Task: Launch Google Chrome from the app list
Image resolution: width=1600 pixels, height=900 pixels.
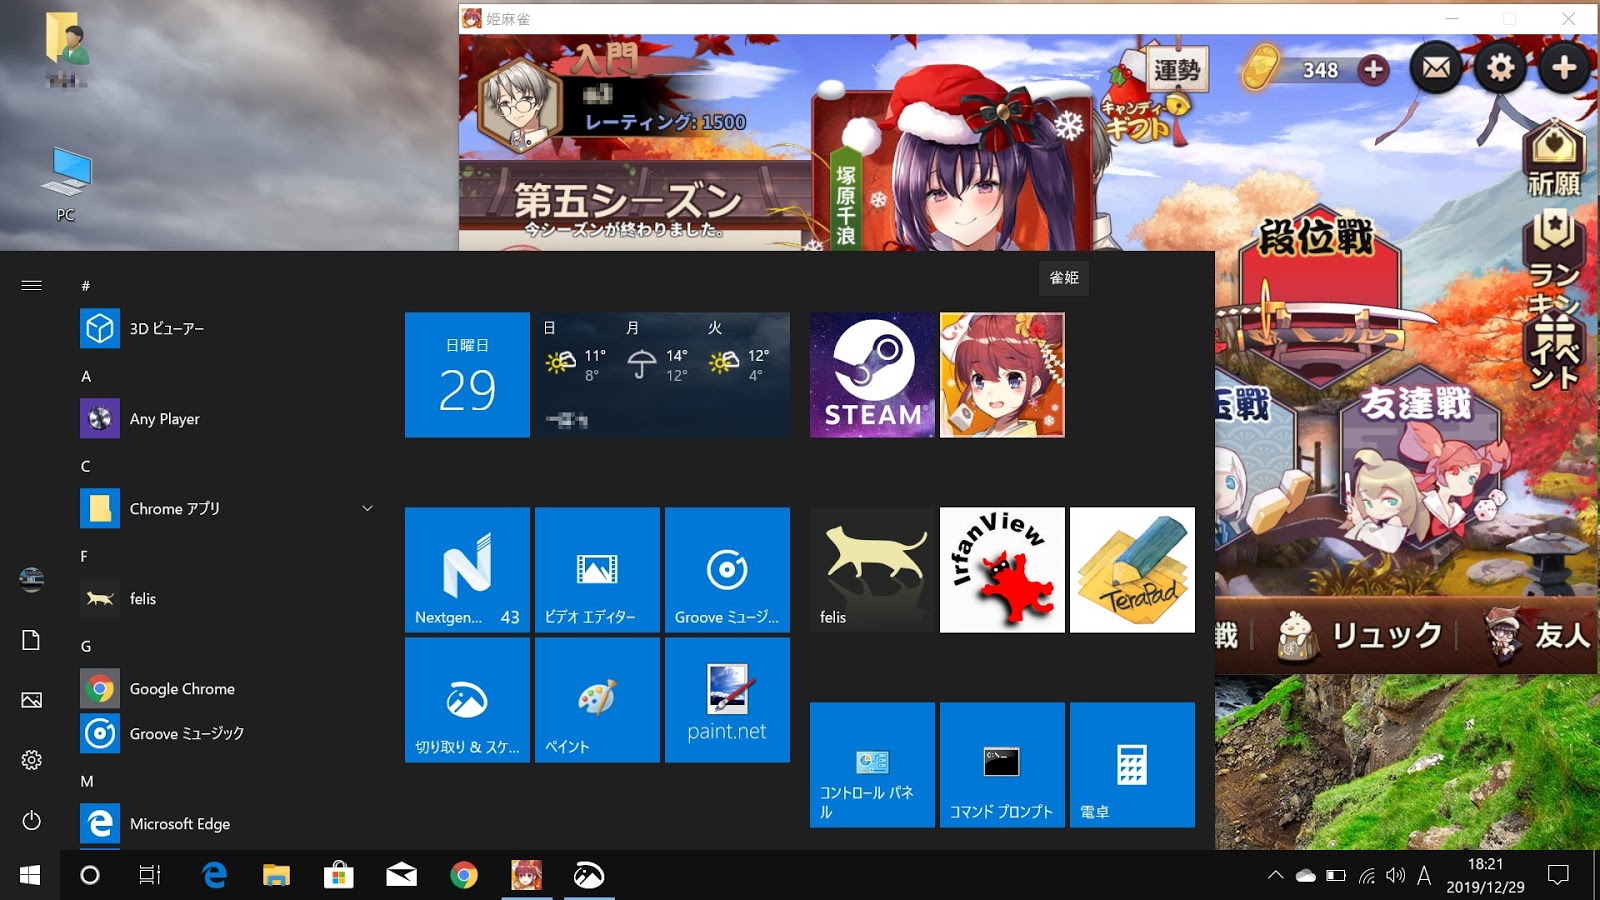Action: pos(230,688)
